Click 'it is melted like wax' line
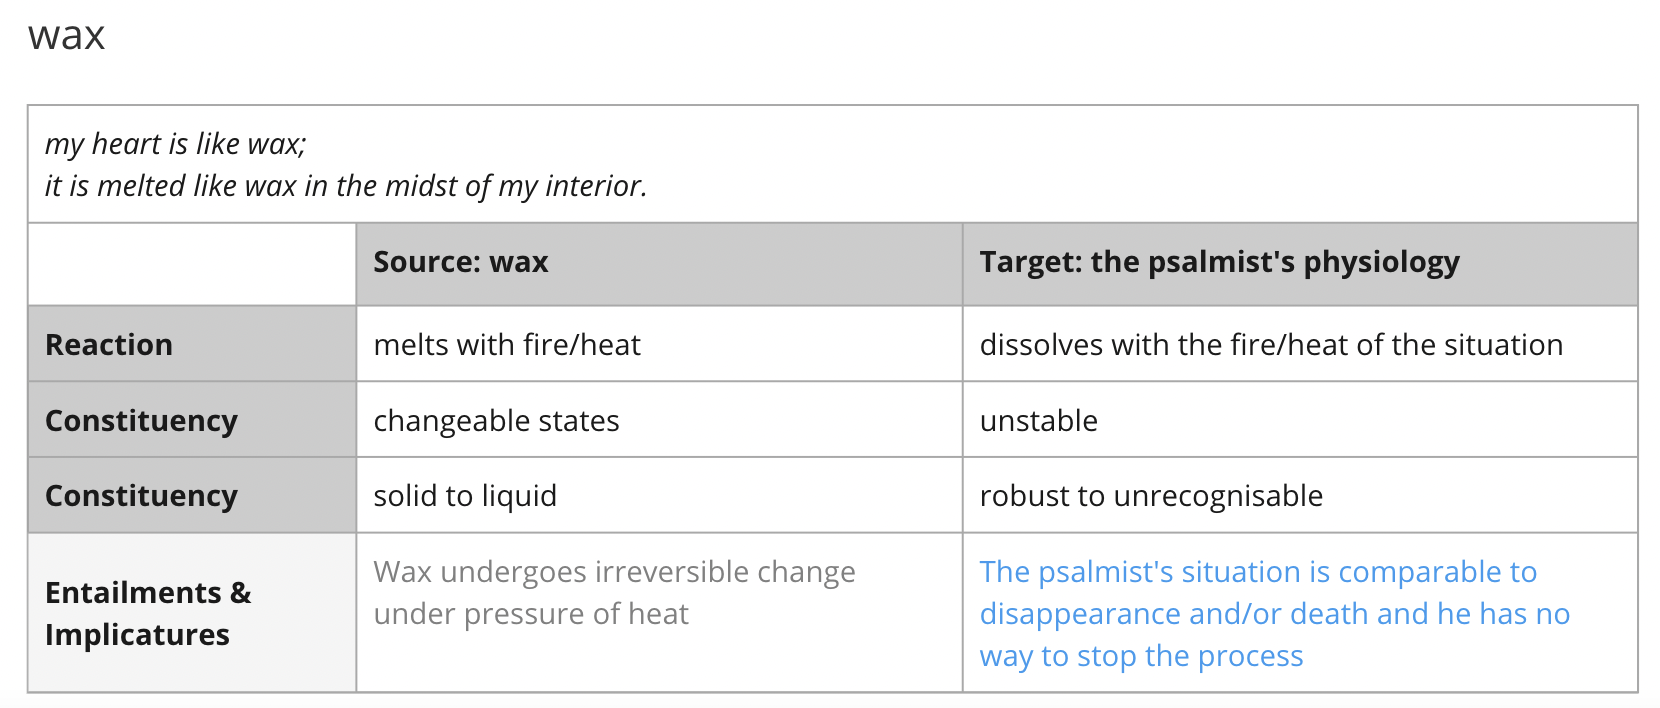Image resolution: width=1660 pixels, height=708 pixels. pyautogui.click(x=345, y=186)
